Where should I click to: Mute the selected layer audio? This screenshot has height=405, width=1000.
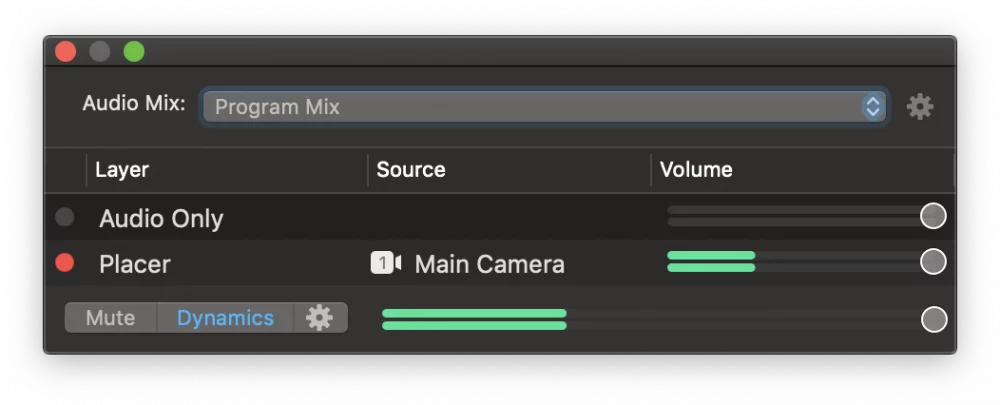click(110, 318)
